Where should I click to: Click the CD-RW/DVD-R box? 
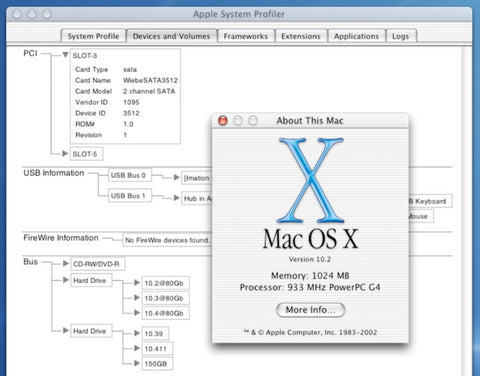(98, 264)
